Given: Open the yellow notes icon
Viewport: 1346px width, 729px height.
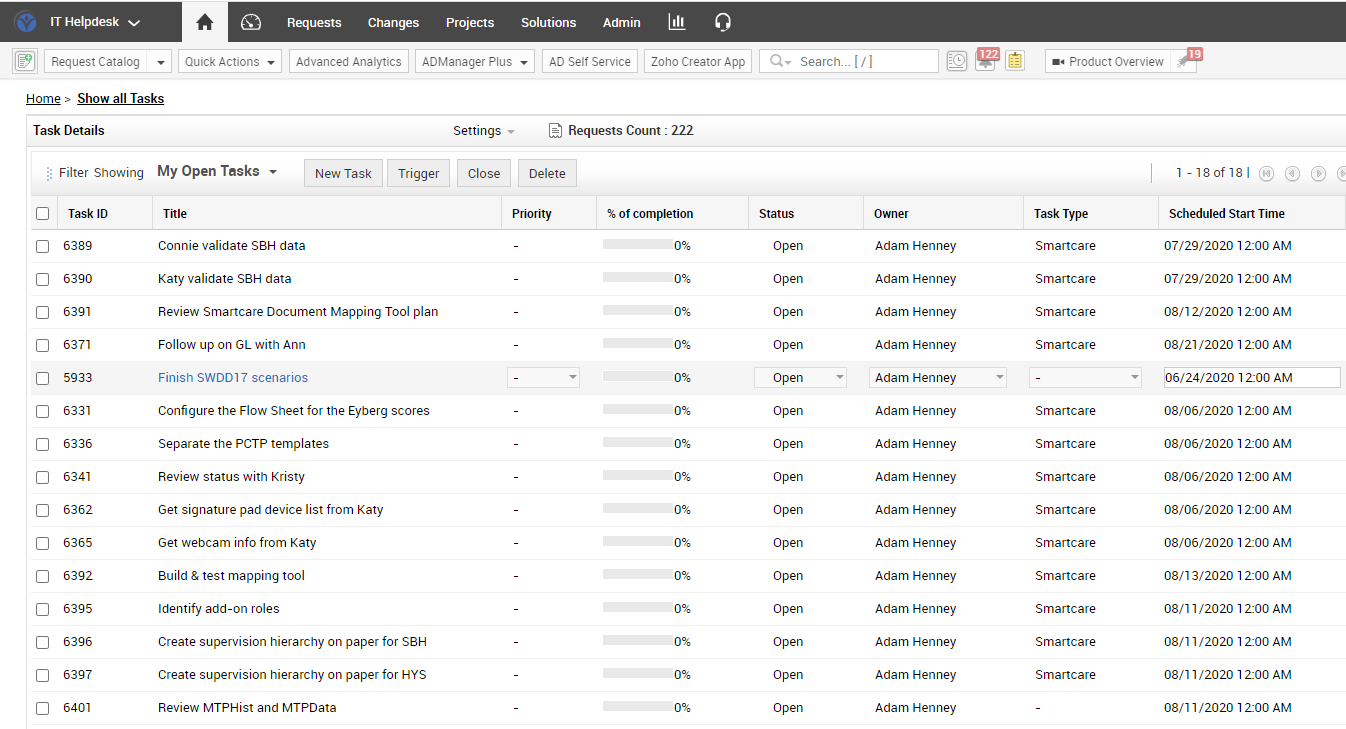Looking at the screenshot, I should coord(1015,61).
